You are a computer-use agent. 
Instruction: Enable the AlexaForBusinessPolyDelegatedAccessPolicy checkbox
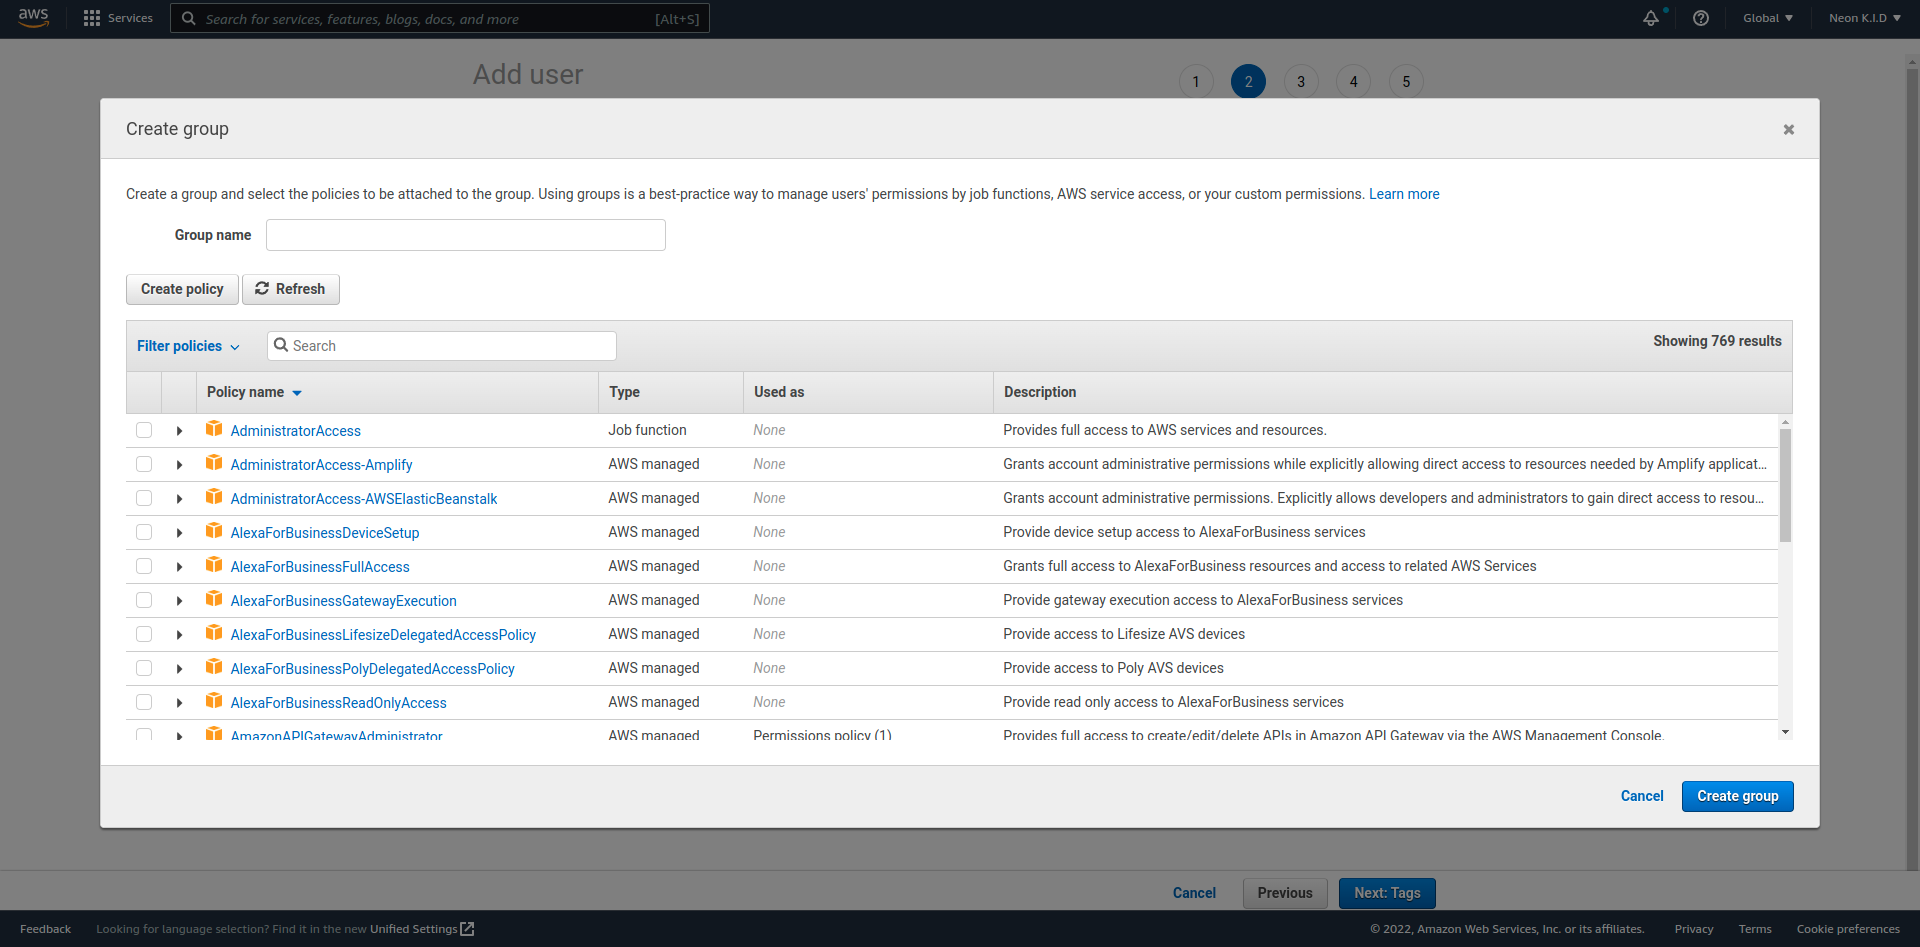coord(144,668)
